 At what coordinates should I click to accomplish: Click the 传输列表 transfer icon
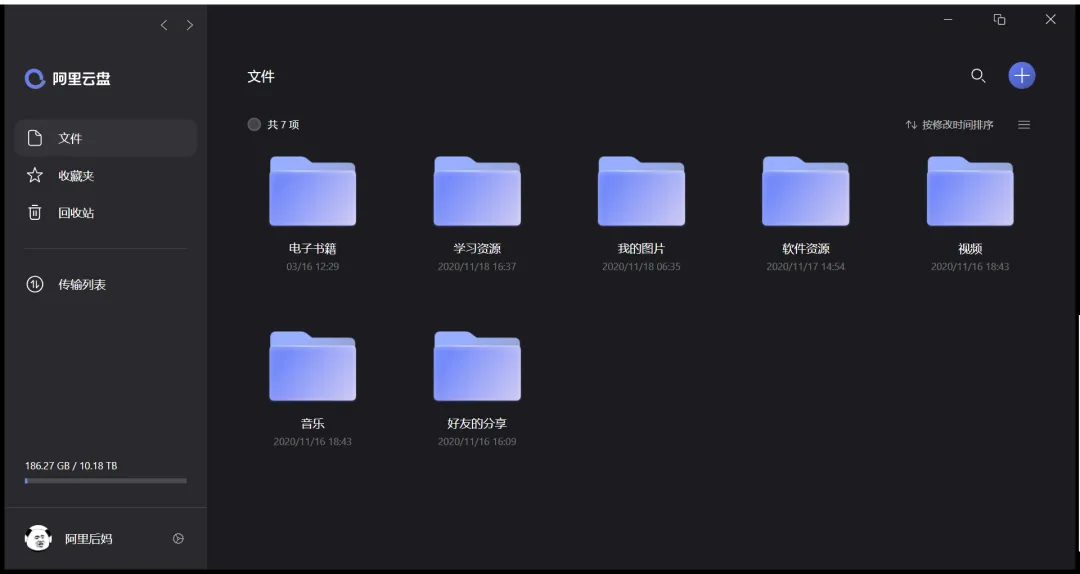coord(35,284)
